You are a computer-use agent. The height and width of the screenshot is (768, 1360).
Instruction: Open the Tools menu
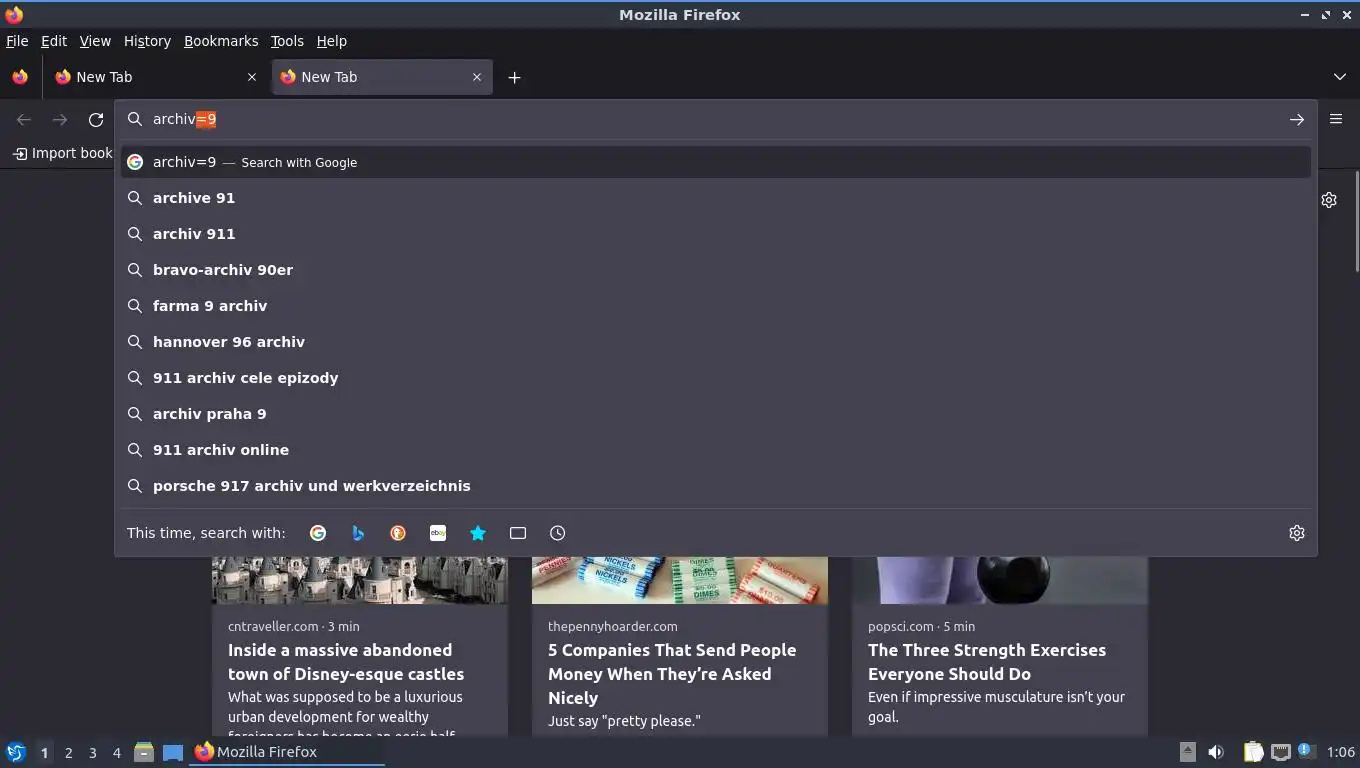pyautogui.click(x=287, y=41)
